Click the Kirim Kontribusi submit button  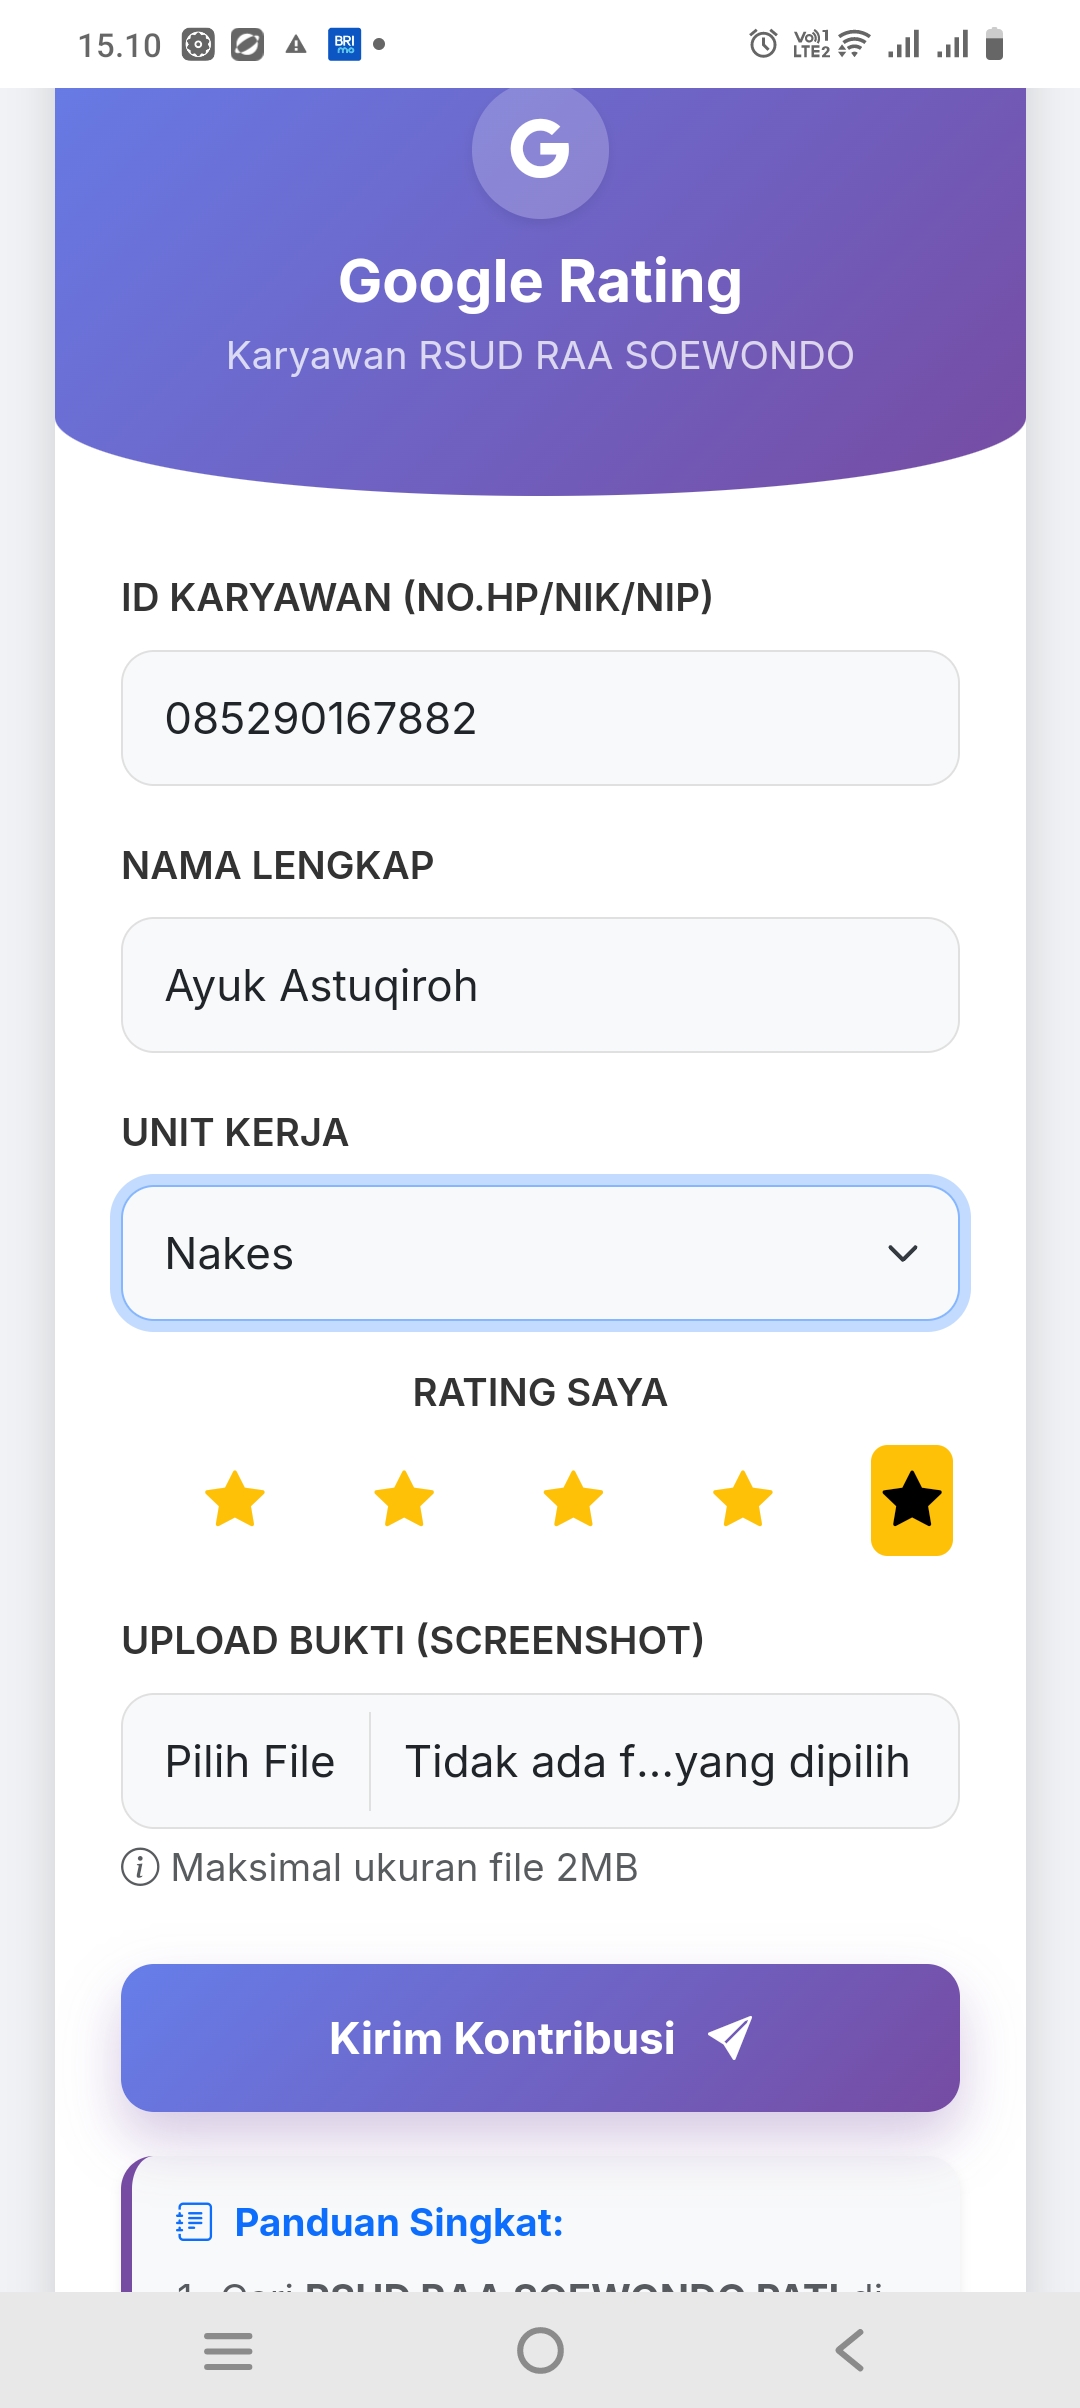coord(540,2038)
